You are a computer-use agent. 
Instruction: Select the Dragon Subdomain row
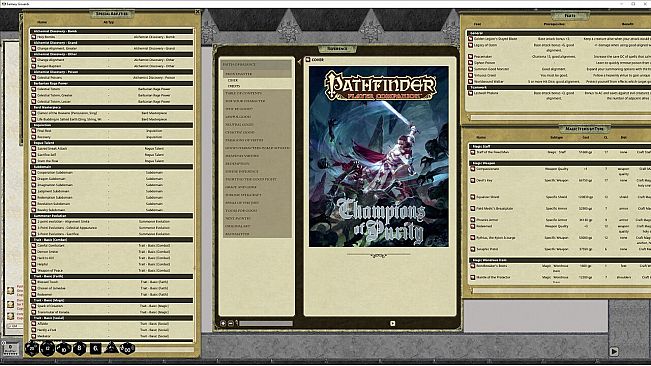pos(111,179)
